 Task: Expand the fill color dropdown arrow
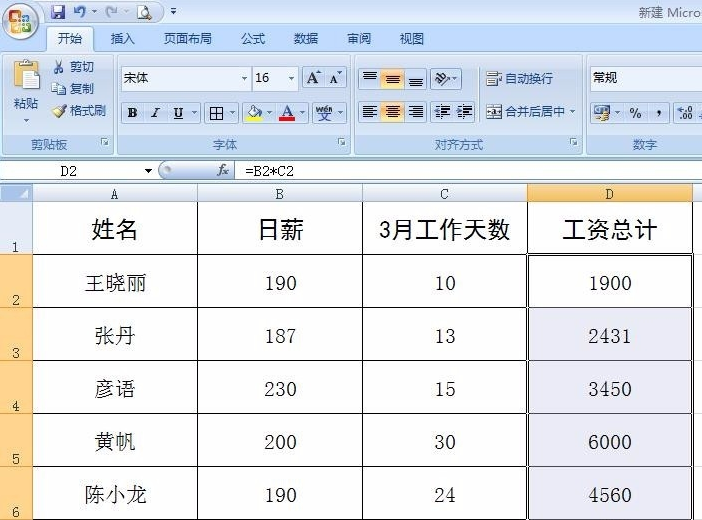[x=270, y=112]
